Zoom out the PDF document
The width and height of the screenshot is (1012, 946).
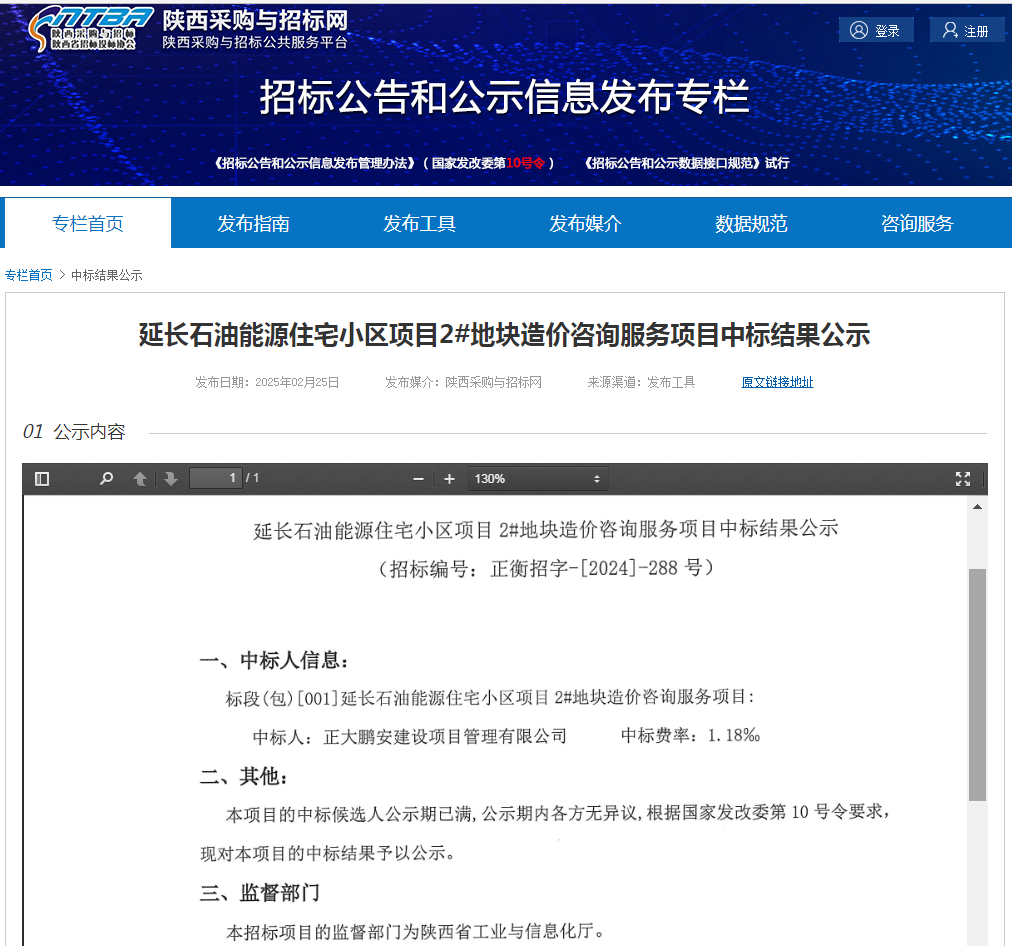pos(419,479)
